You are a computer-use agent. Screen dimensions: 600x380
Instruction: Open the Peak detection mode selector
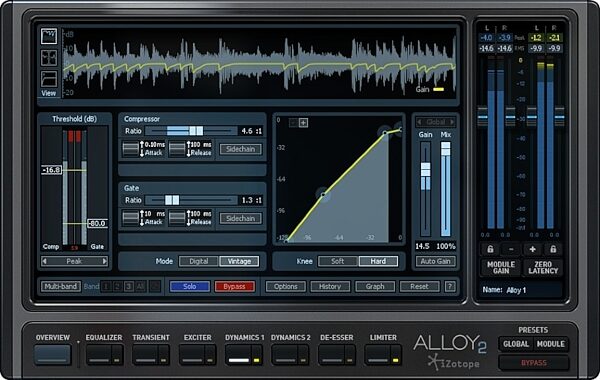(x=74, y=261)
